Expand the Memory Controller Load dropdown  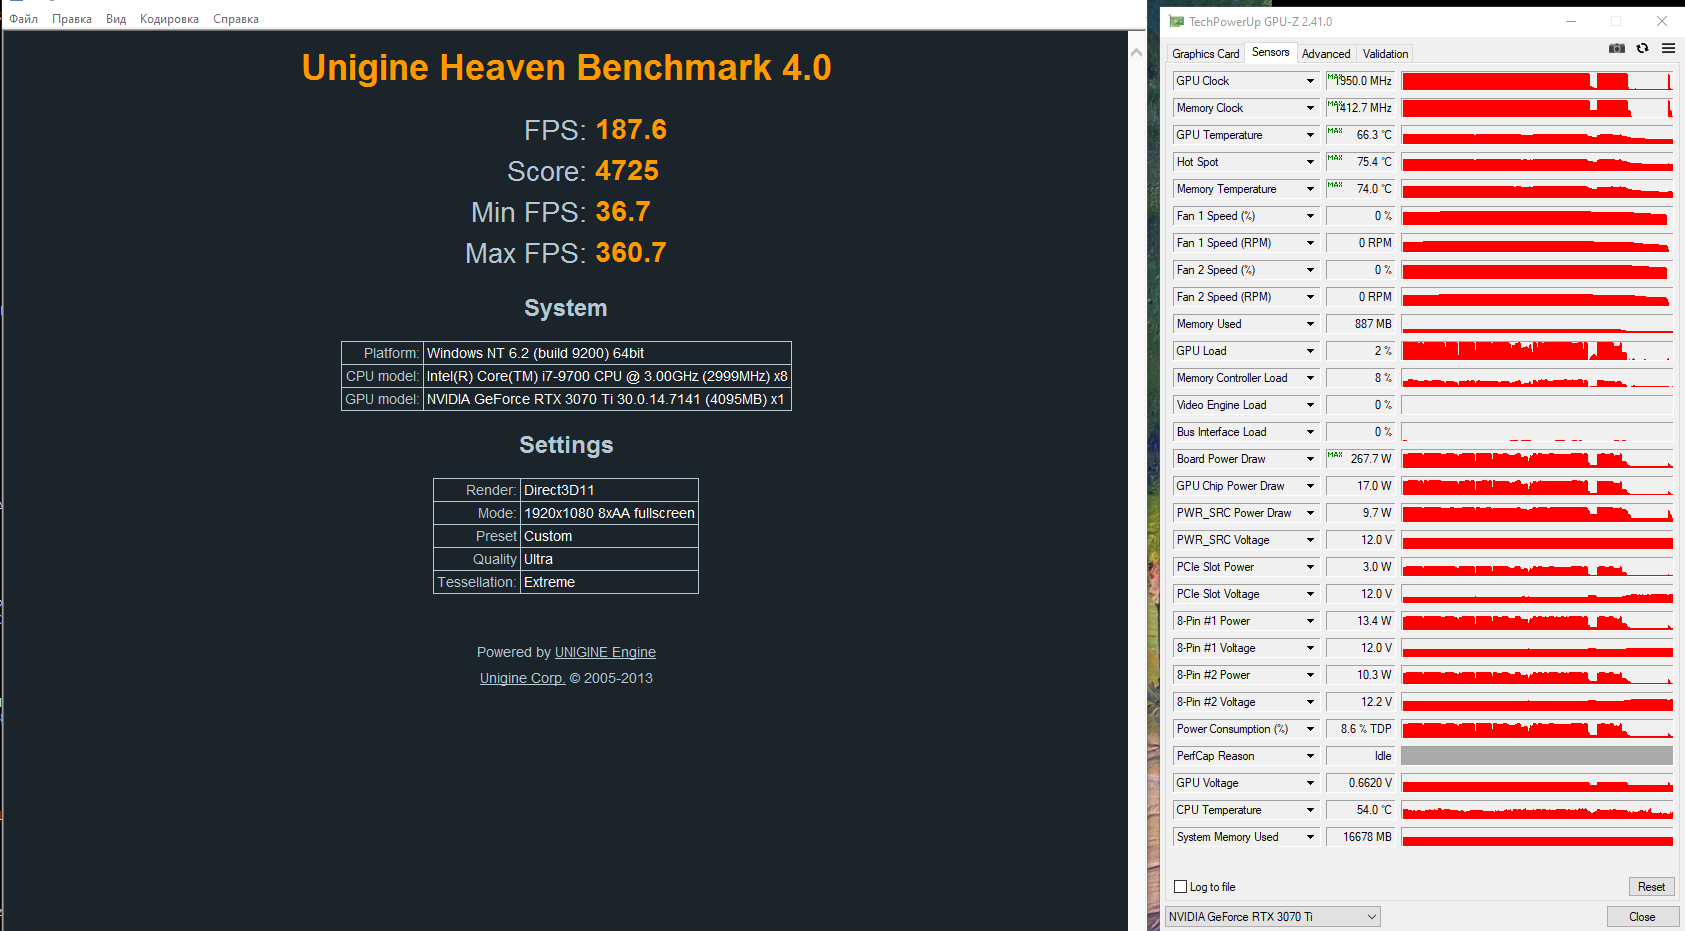(1310, 378)
